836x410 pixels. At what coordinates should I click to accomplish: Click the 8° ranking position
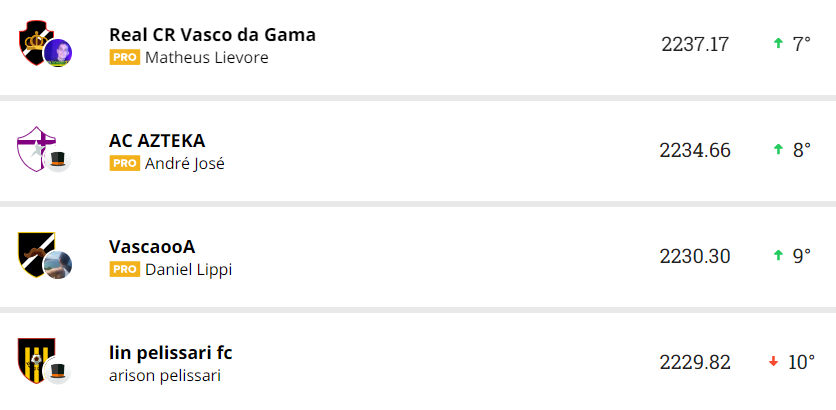coord(801,150)
